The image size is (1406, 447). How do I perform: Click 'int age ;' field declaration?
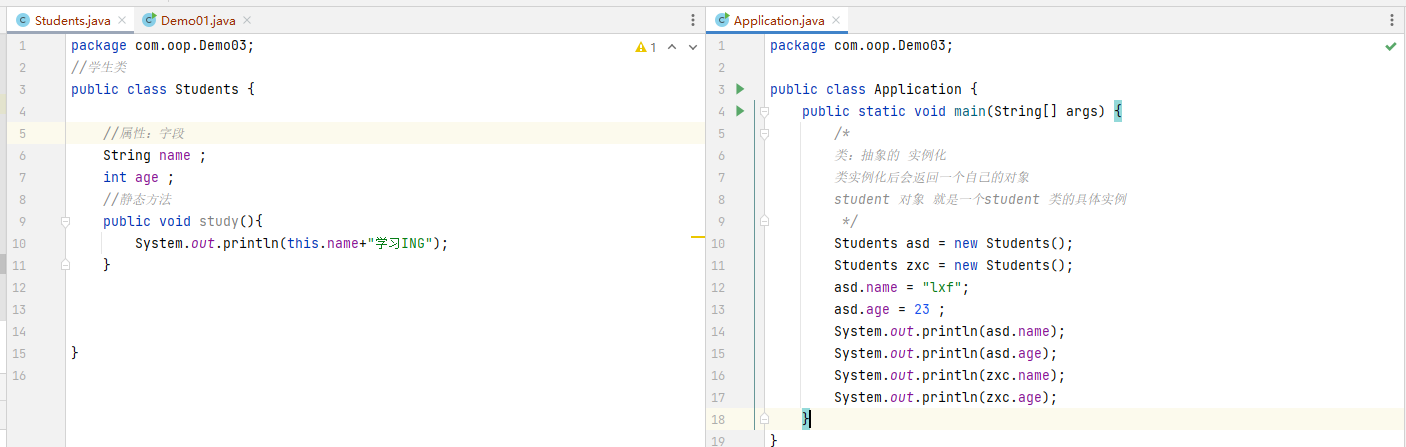(x=138, y=177)
